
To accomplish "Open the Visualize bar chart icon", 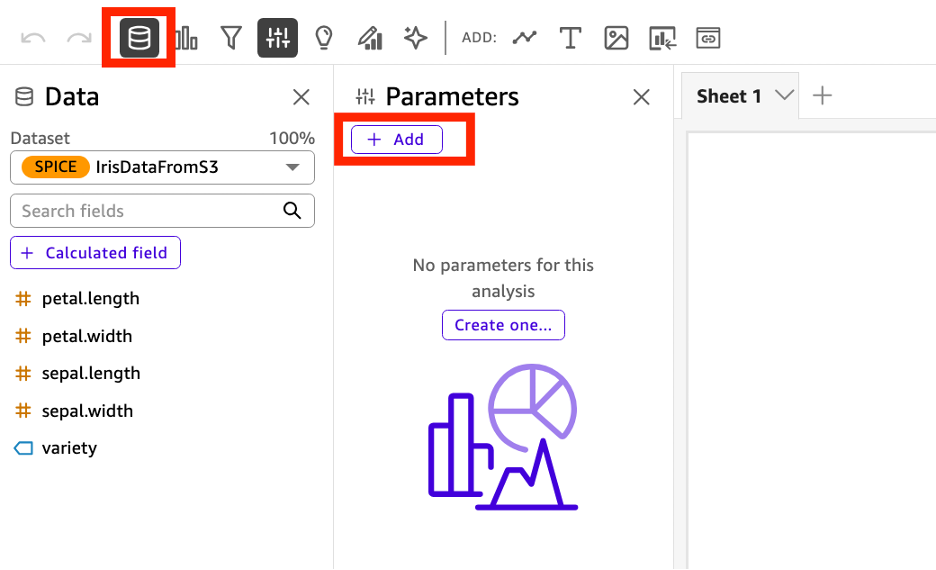I will coord(186,39).
